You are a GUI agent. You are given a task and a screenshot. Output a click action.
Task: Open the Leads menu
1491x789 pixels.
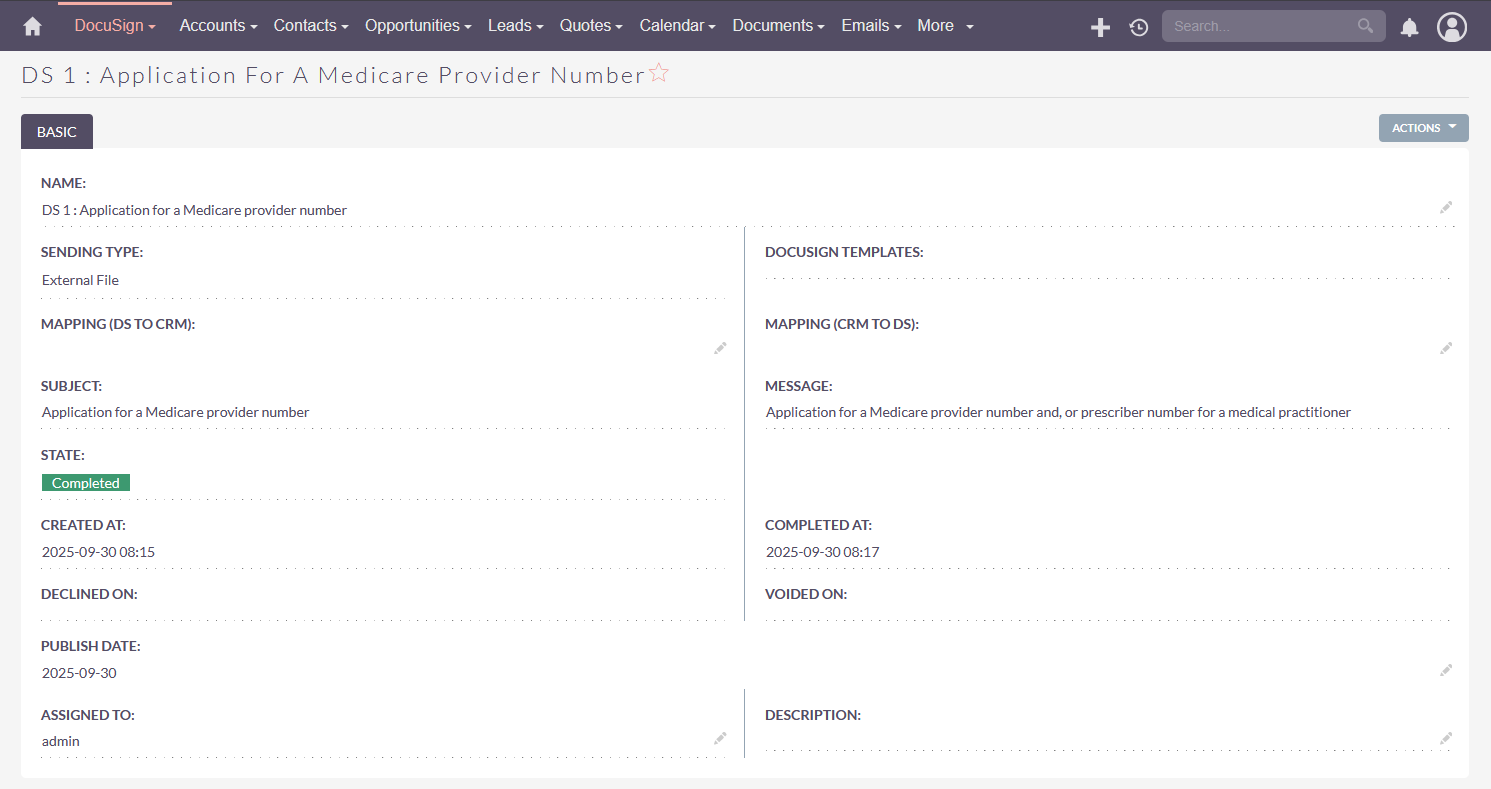point(515,25)
